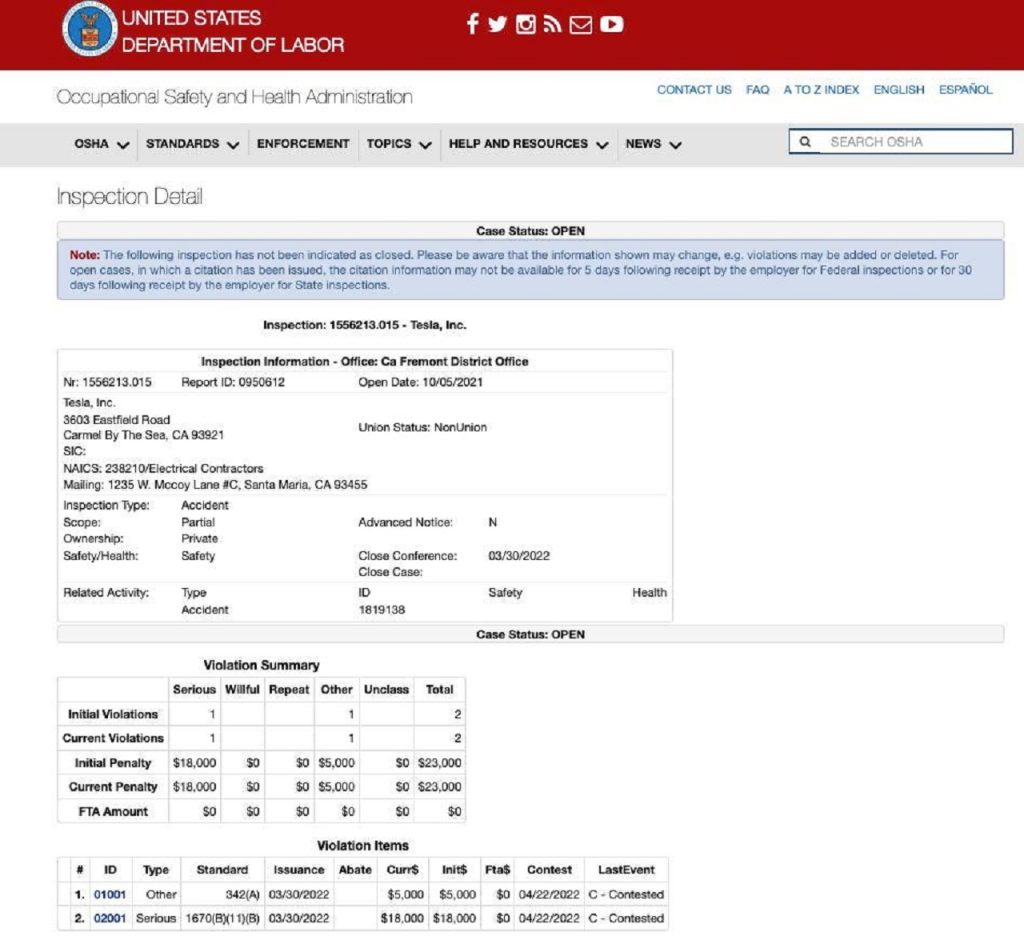Click the LastEvent column header
Screen dimensions: 1024x944
(x=626, y=870)
